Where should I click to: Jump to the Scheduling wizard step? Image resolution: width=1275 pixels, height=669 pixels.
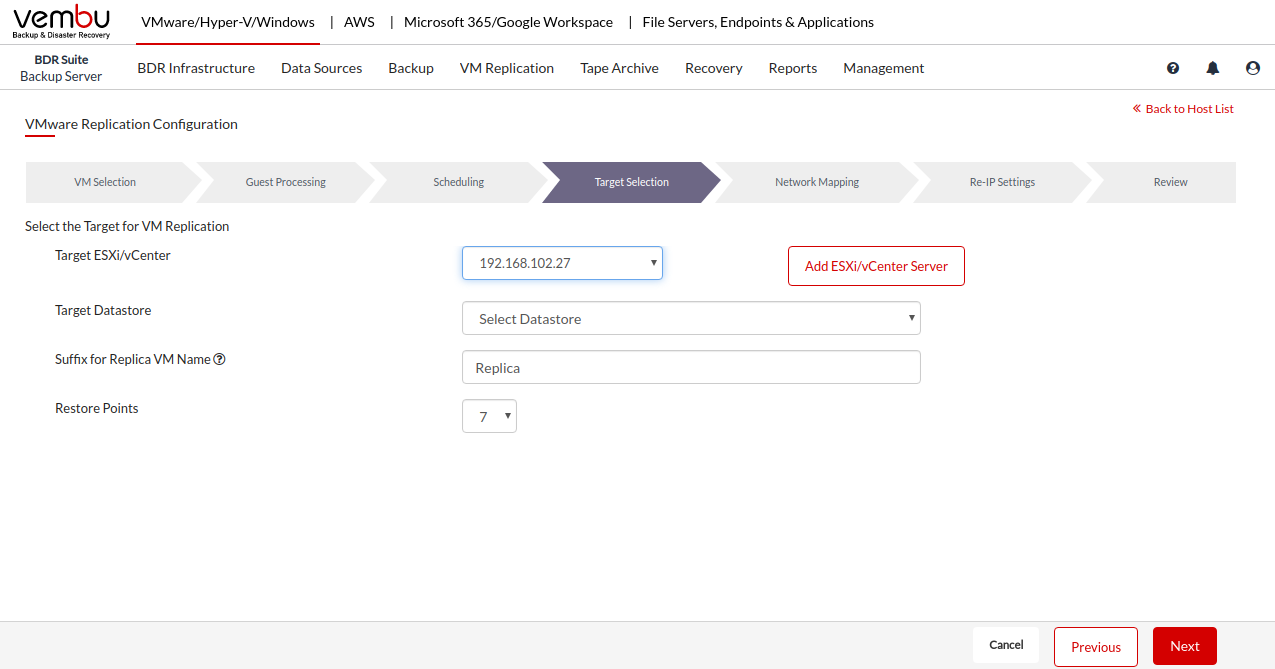(x=458, y=182)
